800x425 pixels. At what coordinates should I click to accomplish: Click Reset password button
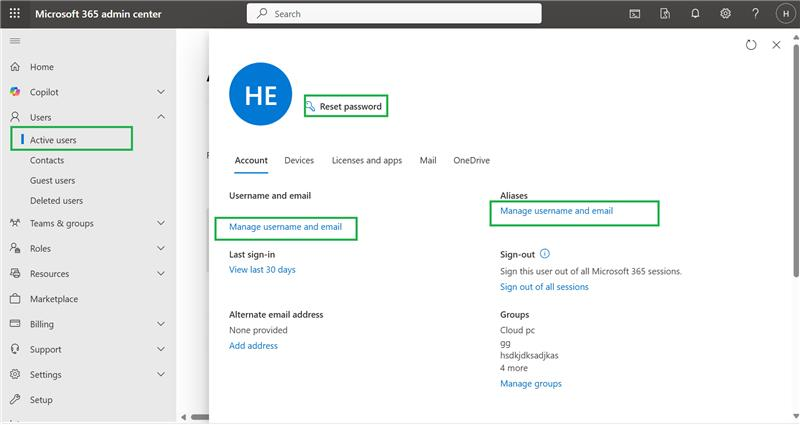345,106
